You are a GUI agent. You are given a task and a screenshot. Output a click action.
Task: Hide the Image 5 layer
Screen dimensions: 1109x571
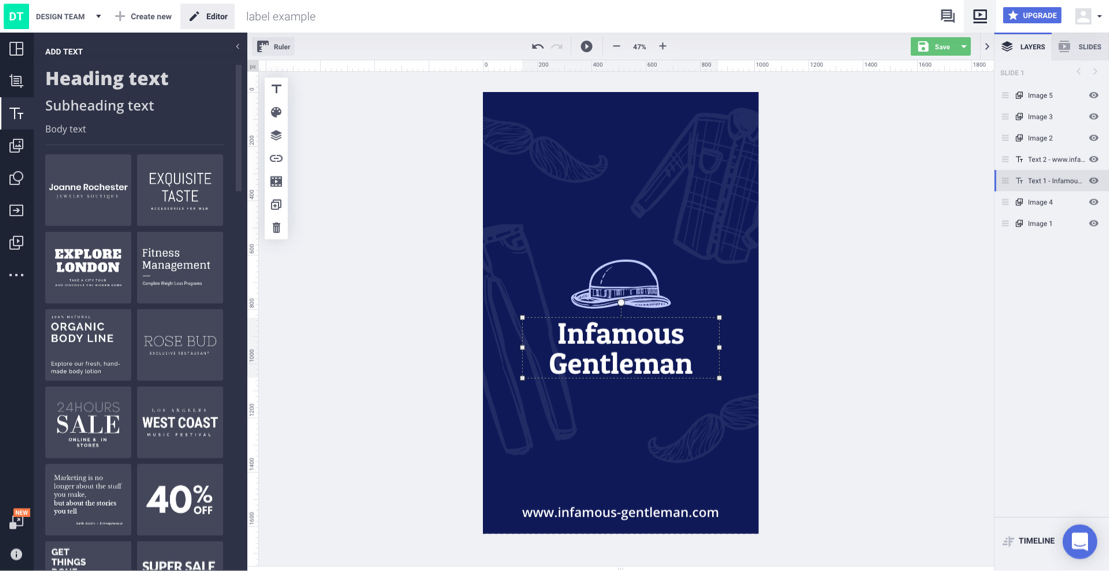click(1093, 96)
